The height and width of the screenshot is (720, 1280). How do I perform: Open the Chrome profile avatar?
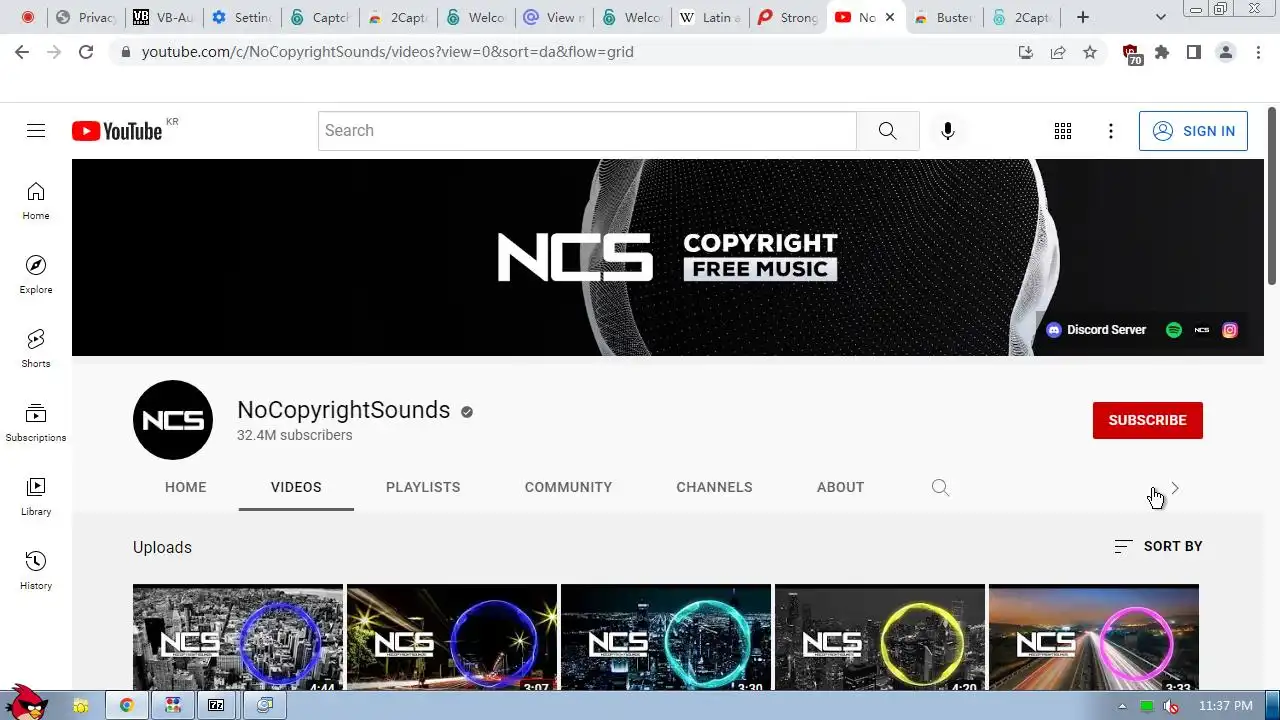1226,52
